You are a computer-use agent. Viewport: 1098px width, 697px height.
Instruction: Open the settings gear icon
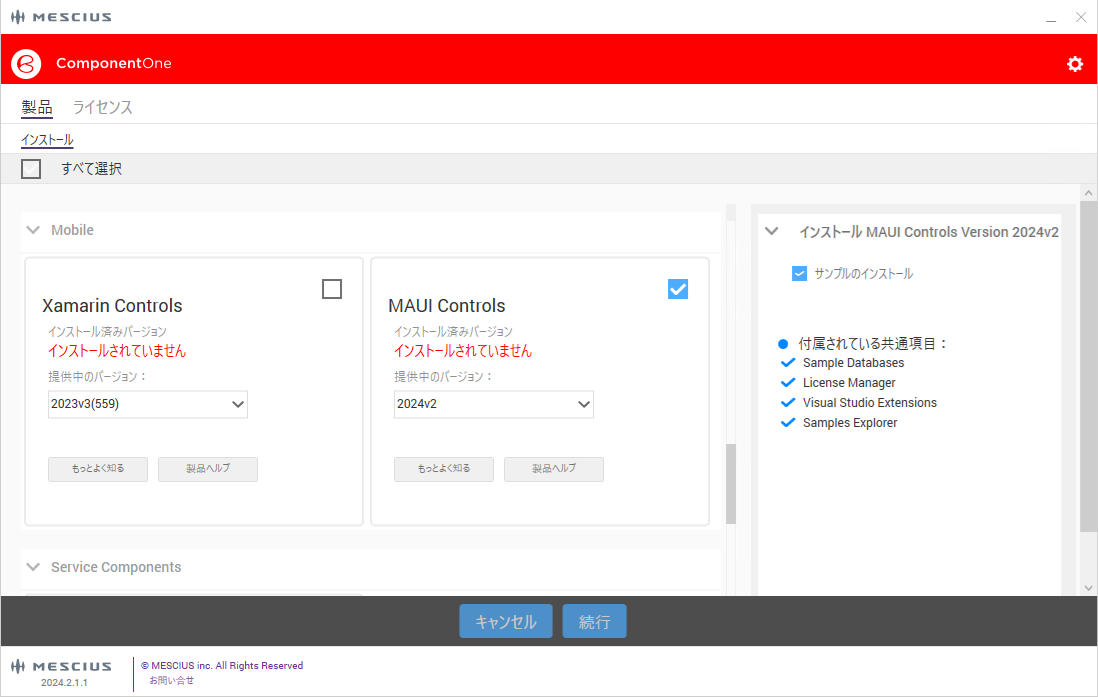(x=1075, y=64)
